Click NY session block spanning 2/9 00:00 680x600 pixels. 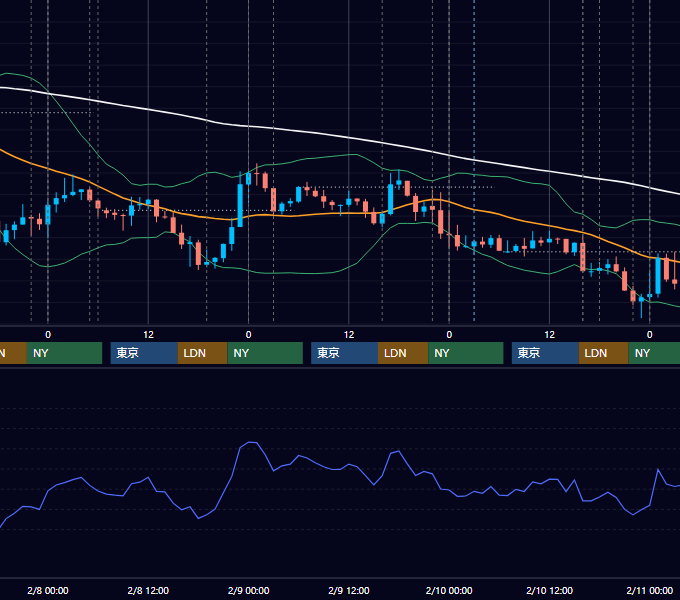tap(265, 353)
